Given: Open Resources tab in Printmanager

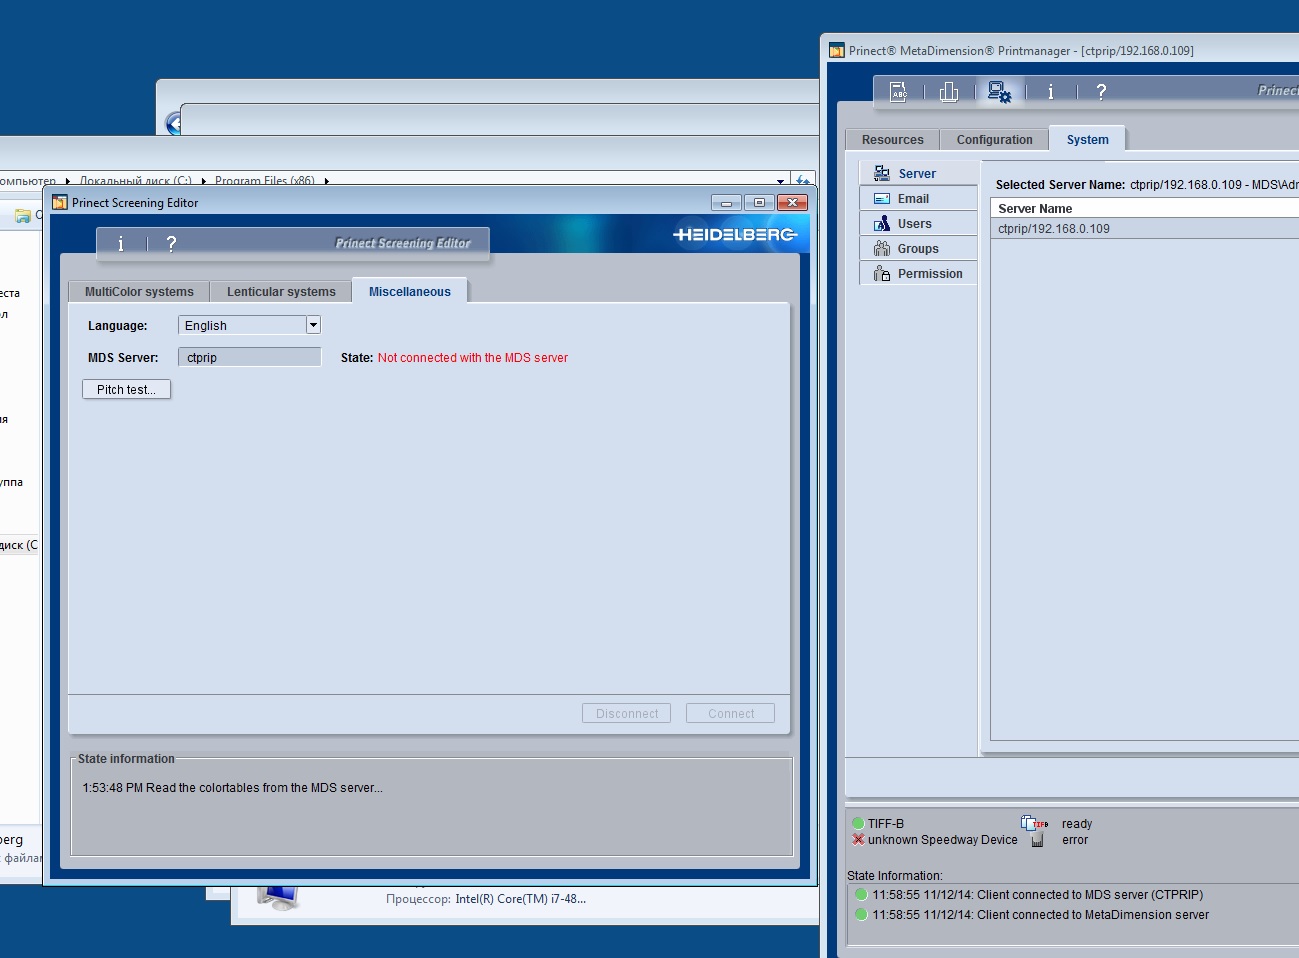Looking at the screenshot, I should click(x=893, y=140).
